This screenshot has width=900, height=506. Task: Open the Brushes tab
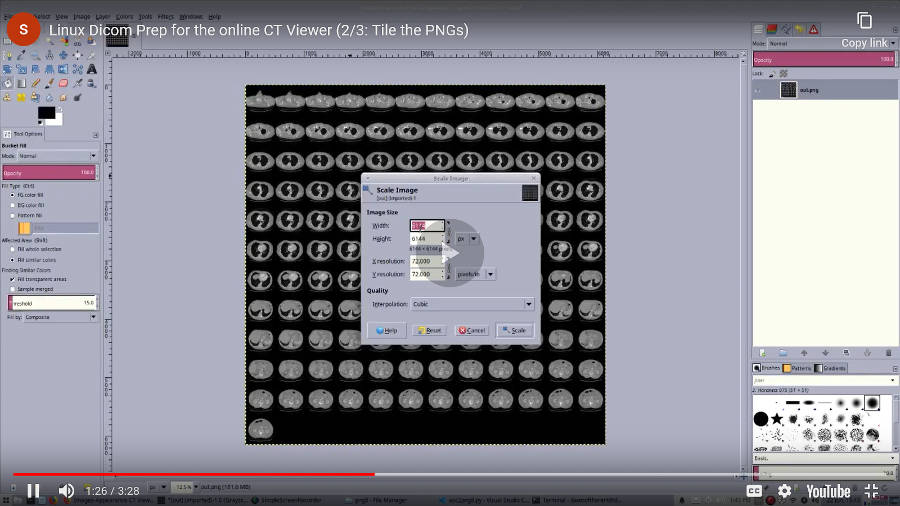point(766,368)
